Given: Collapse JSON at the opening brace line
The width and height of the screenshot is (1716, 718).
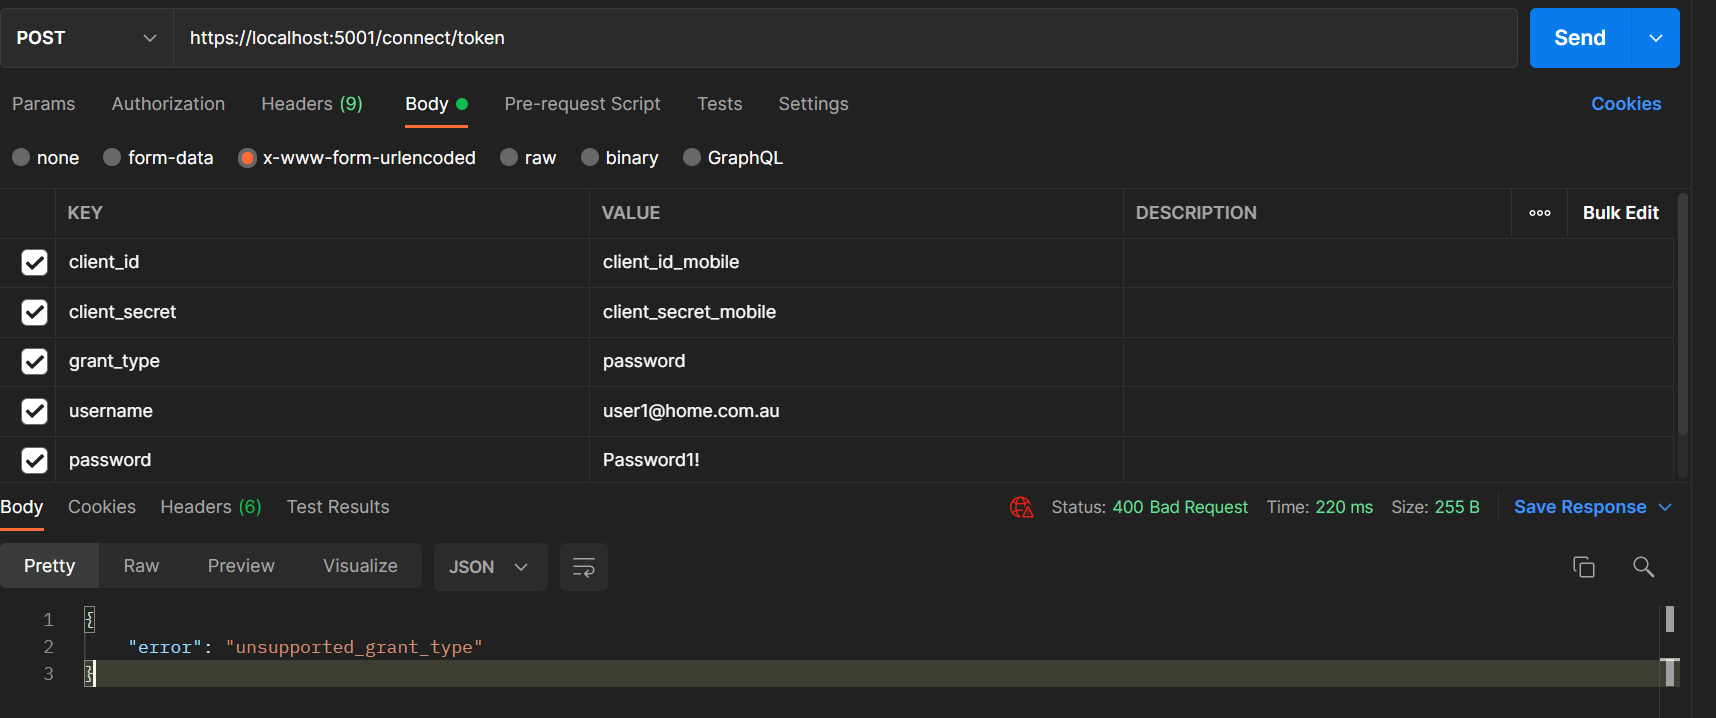Looking at the screenshot, I should pyautogui.click(x=89, y=620).
